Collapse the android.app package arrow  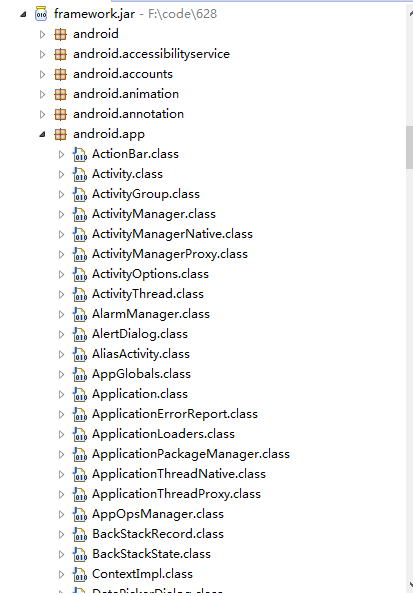click(42, 134)
